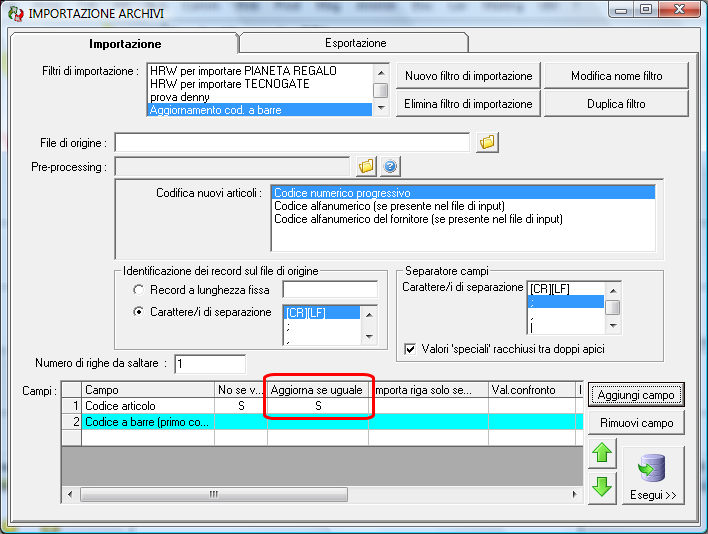The image size is (708, 534).
Task: Select [CR][LF] in record identification list
Action: pos(322,312)
